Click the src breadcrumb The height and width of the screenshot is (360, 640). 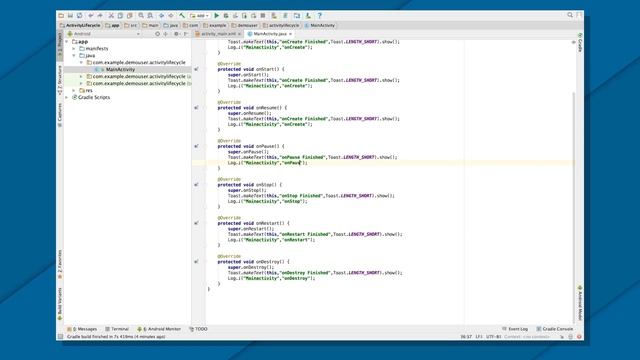pos(131,25)
